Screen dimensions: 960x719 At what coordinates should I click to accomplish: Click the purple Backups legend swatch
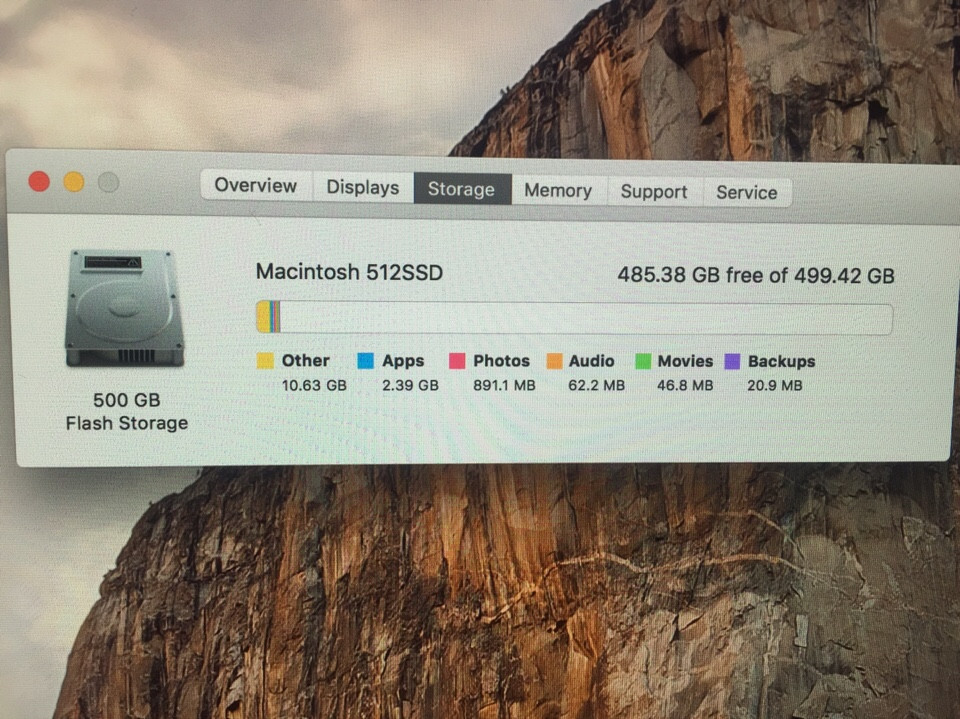click(x=732, y=361)
